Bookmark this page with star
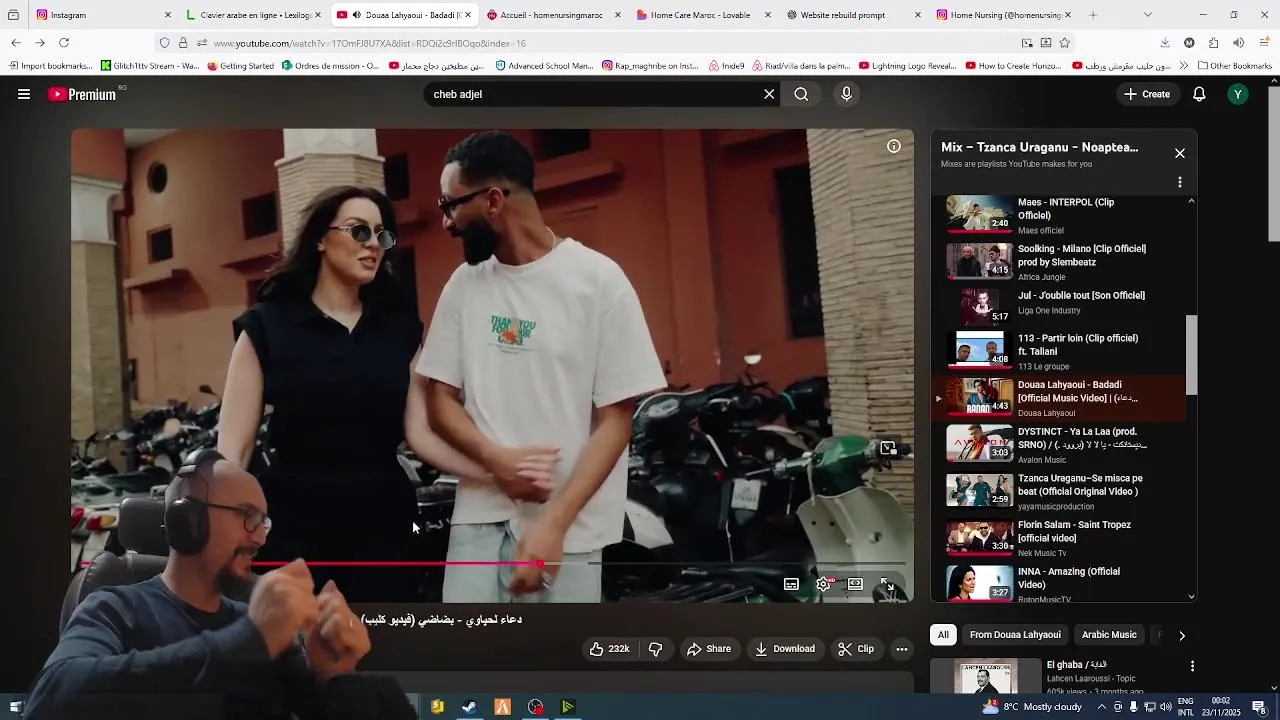Viewport: 1280px width, 720px height. (x=1065, y=43)
